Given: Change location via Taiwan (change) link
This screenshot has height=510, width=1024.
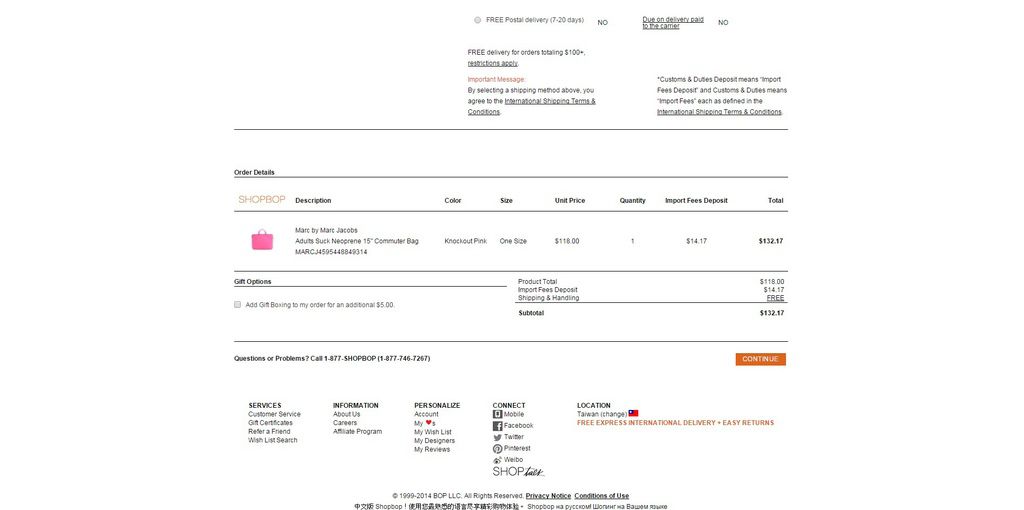Looking at the screenshot, I should [602, 414].
